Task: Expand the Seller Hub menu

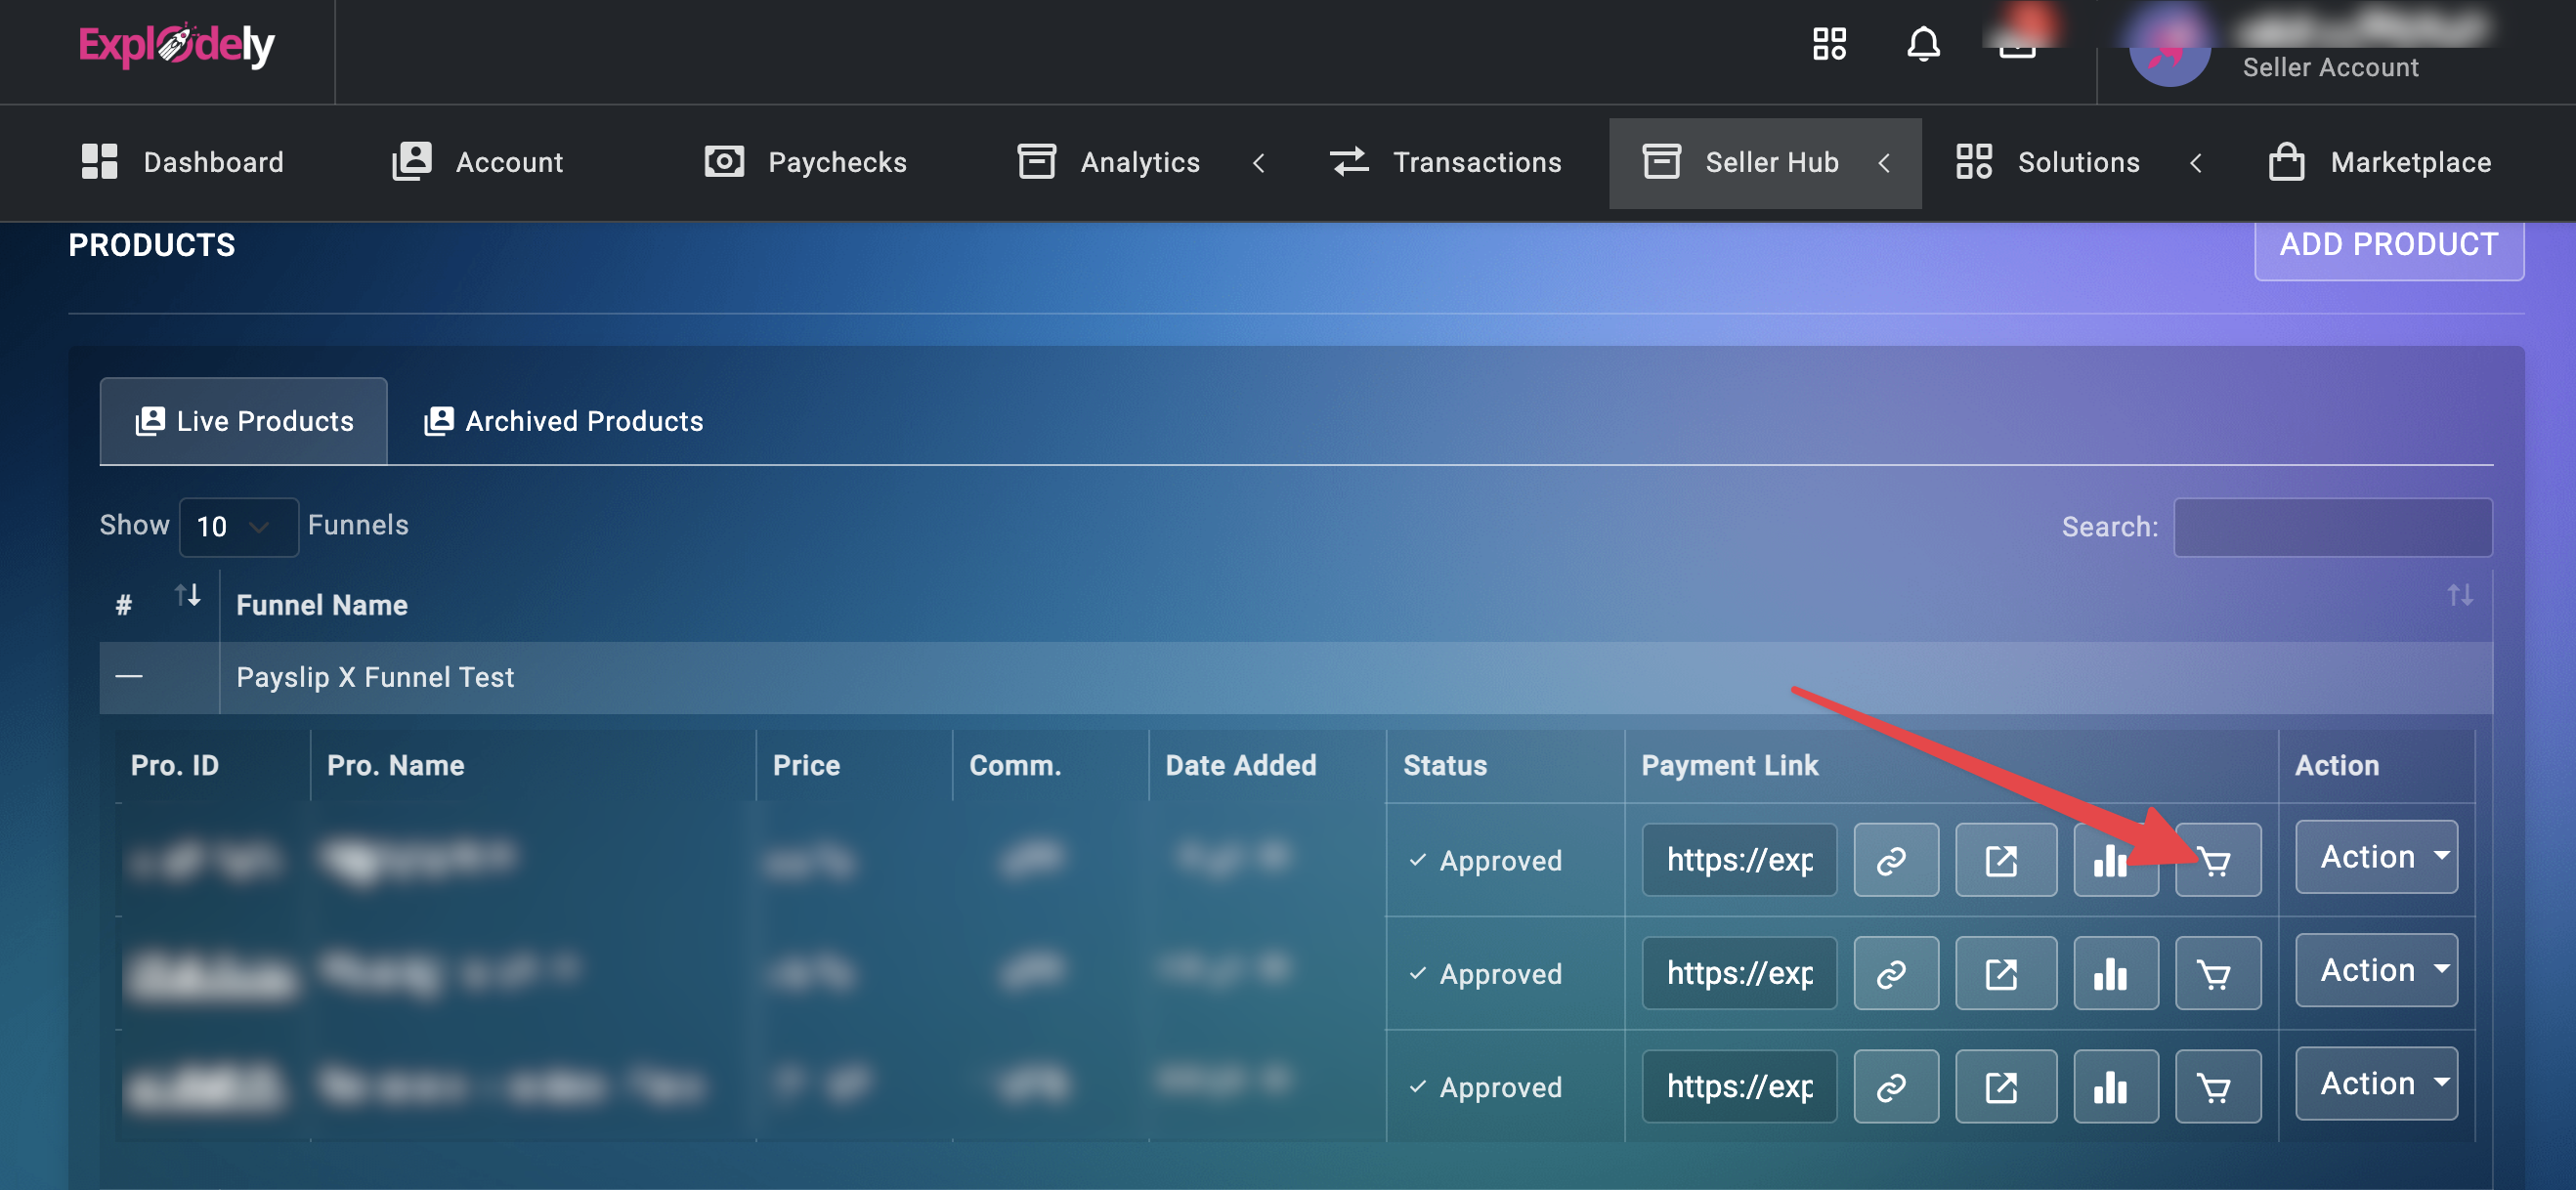Action: pyautogui.click(x=1765, y=163)
